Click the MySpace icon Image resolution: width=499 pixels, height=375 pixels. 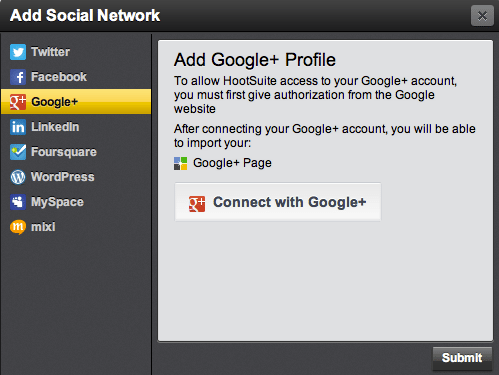18,202
